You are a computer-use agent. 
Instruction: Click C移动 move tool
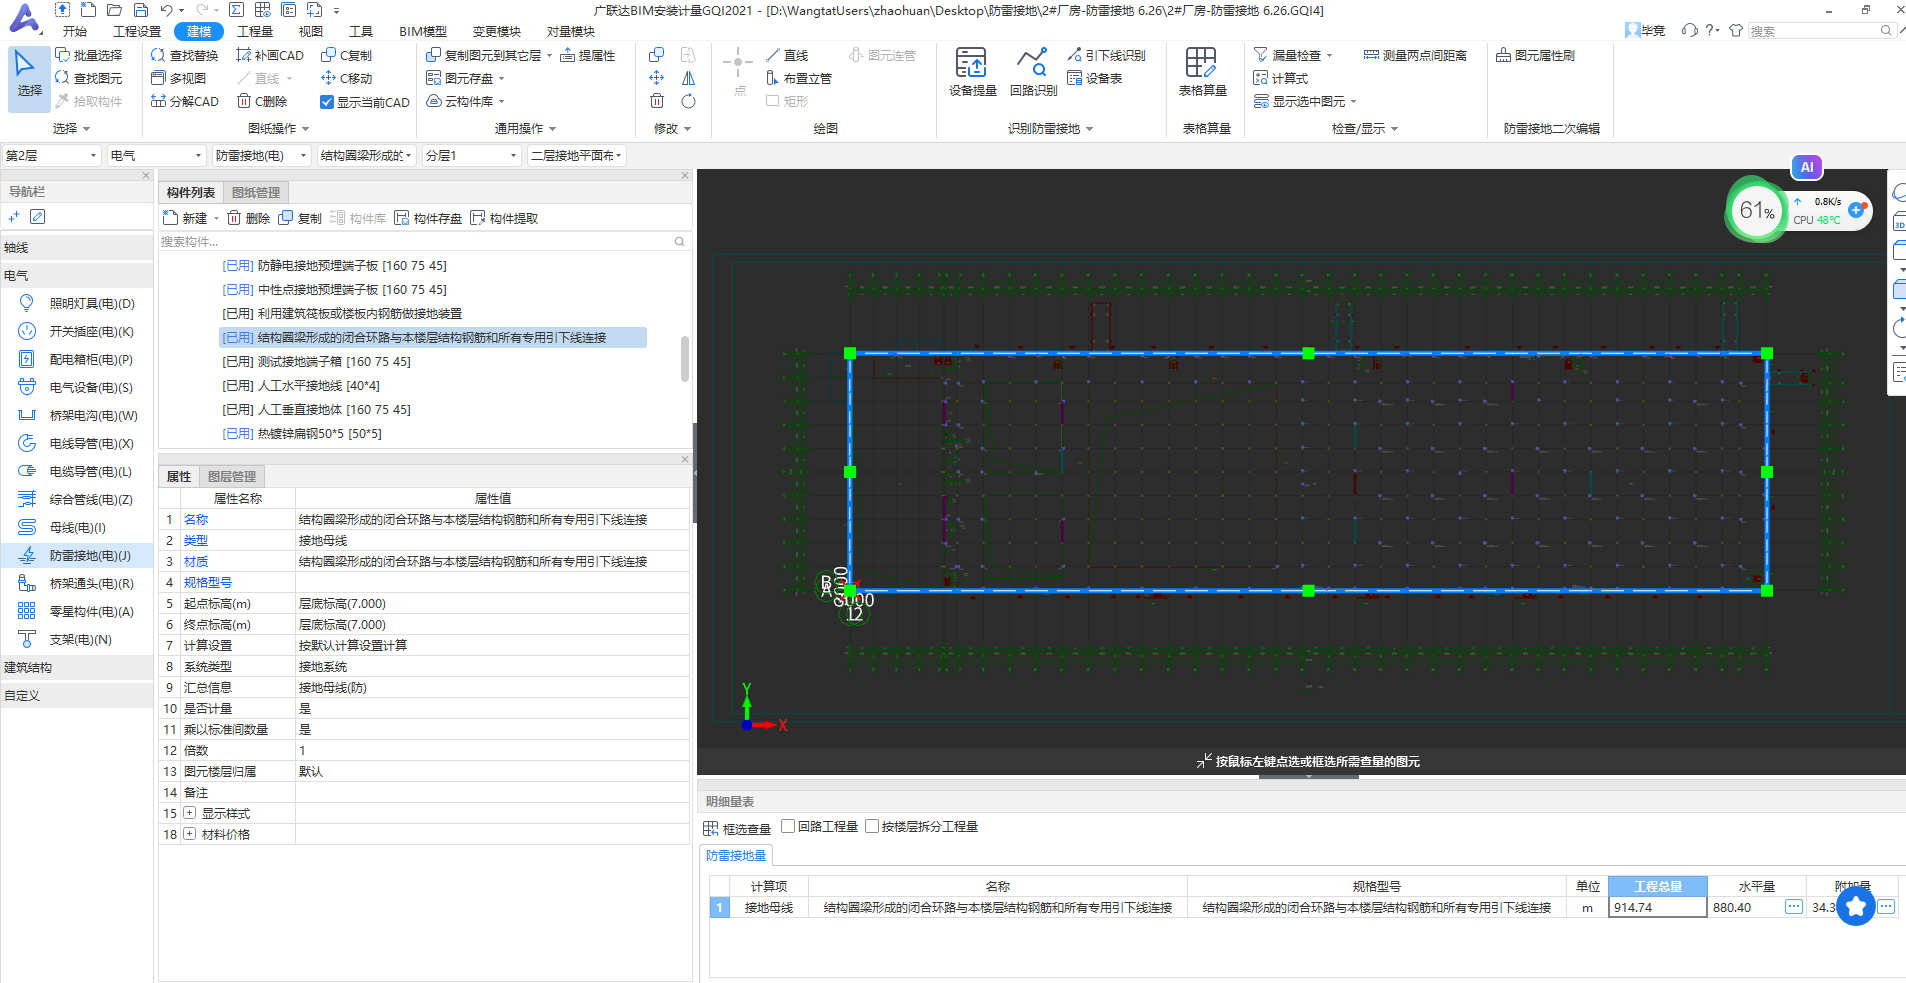[346, 78]
